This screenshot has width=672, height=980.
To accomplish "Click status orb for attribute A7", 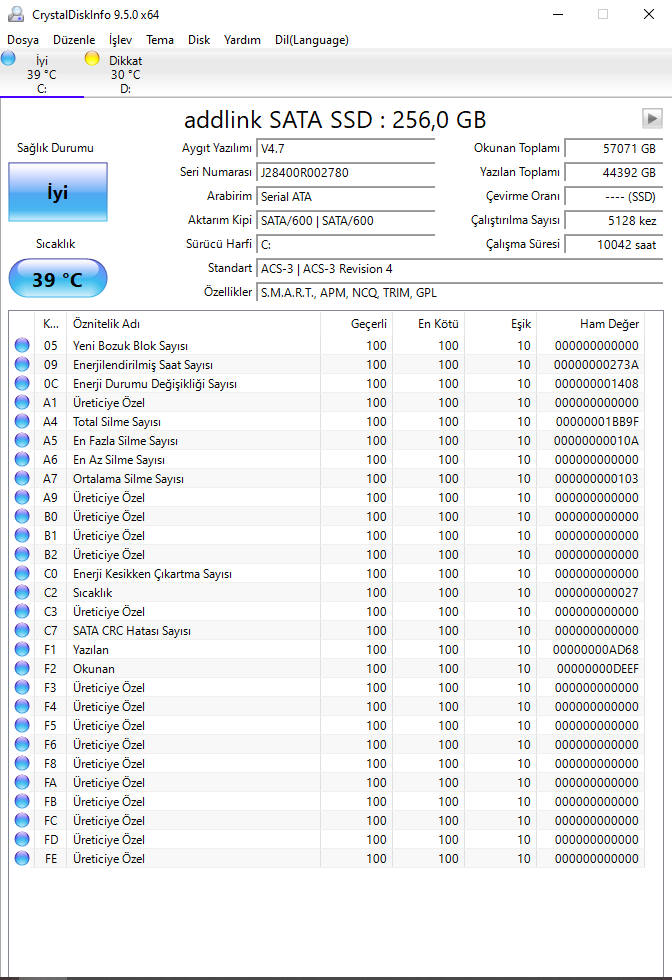I will (22, 478).
